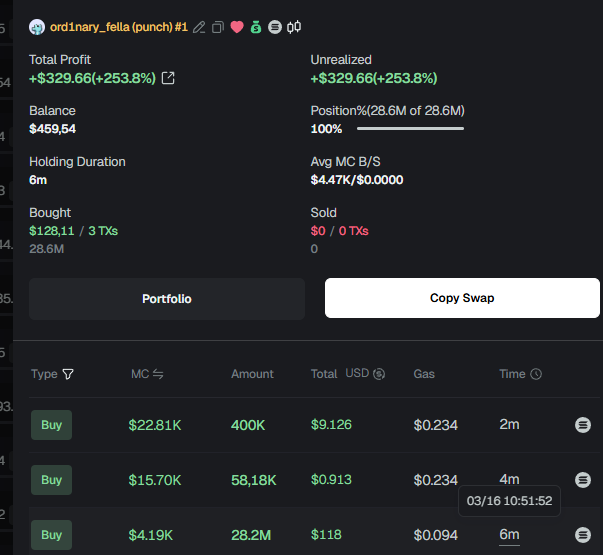The width and height of the screenshot is (603, 555).
Task: Filter transactions by Type funnel icon
Action: (x=68, y=374)
